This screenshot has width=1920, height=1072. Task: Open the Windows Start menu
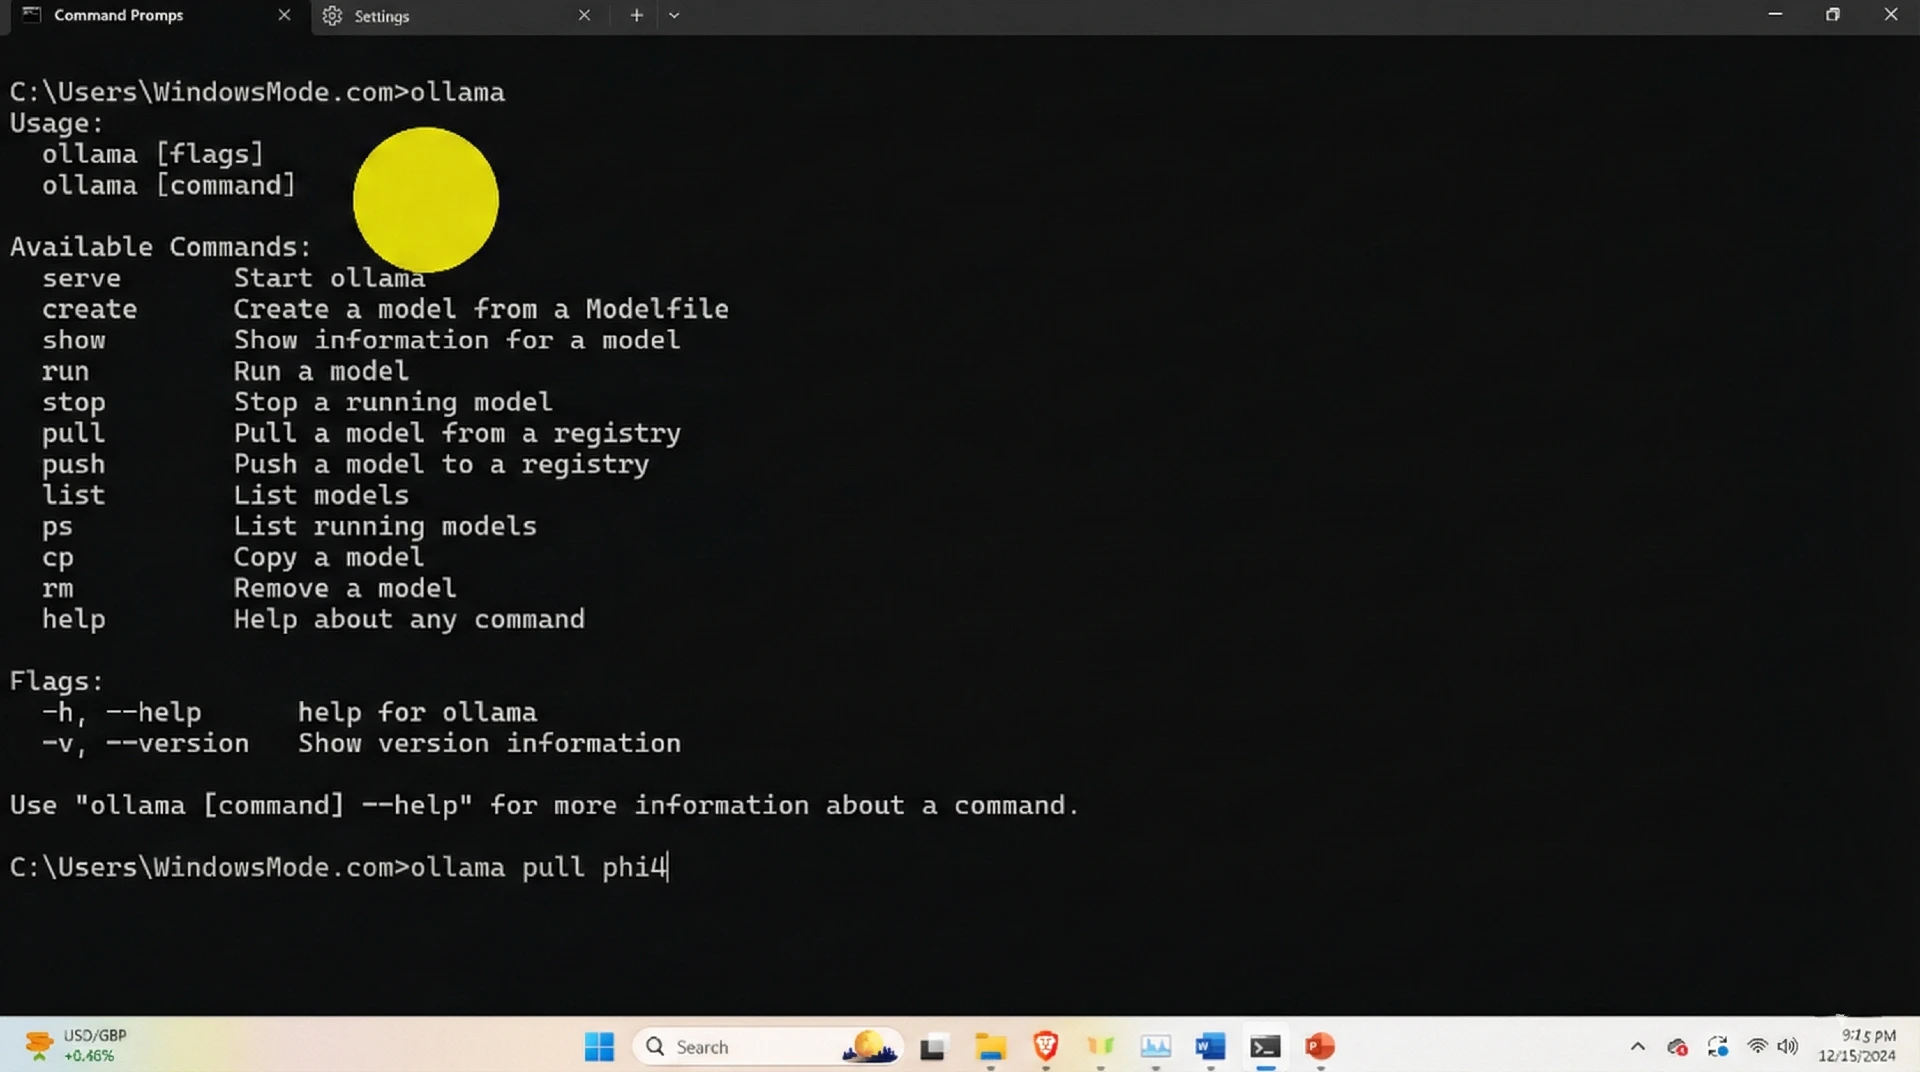599,1046
